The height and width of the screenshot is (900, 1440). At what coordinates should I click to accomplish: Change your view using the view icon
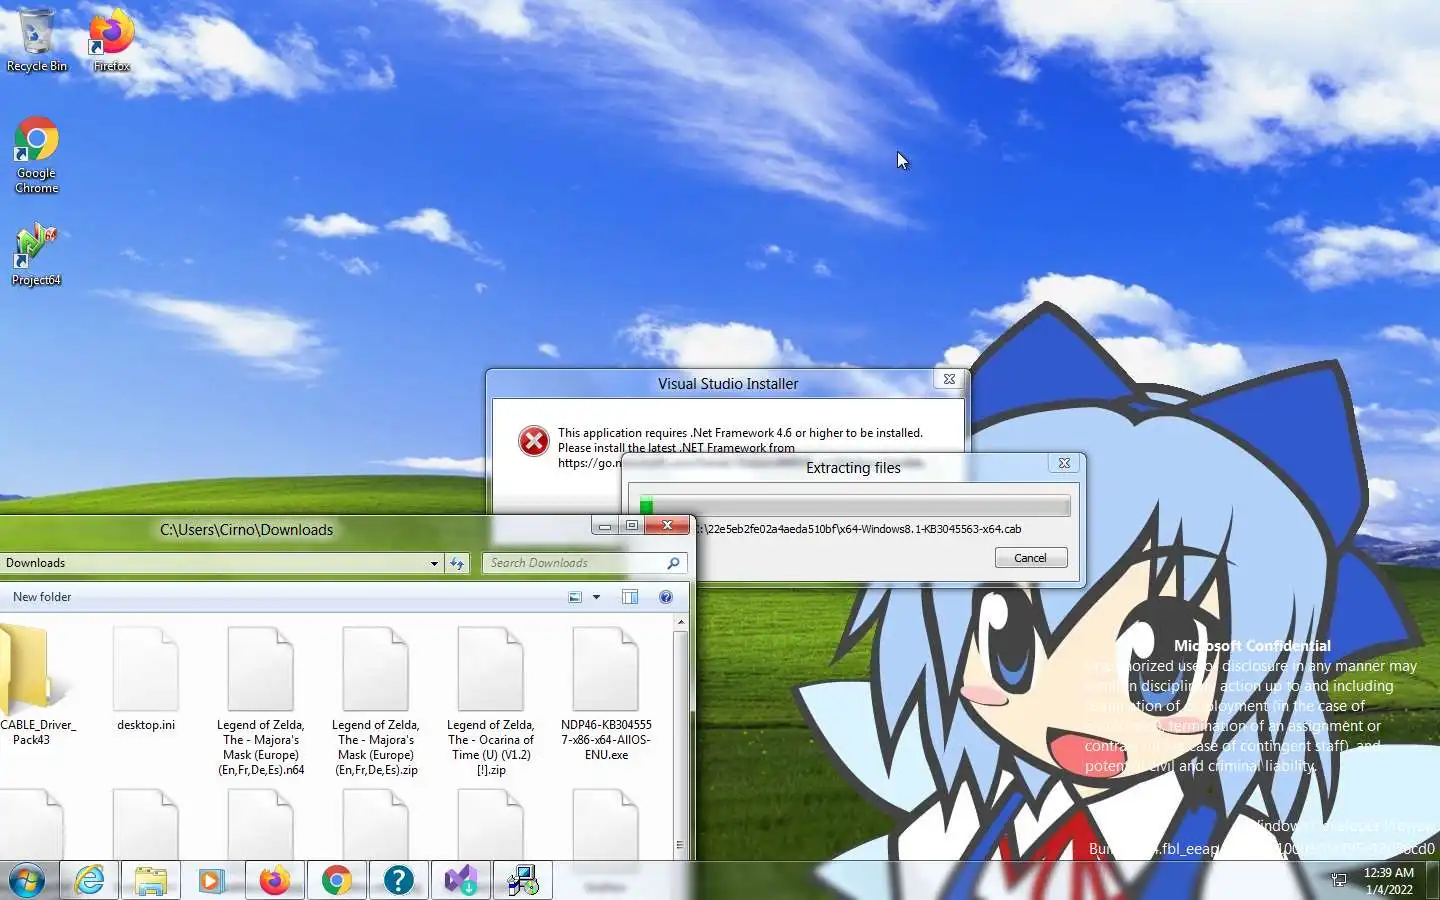click(575, 597)
